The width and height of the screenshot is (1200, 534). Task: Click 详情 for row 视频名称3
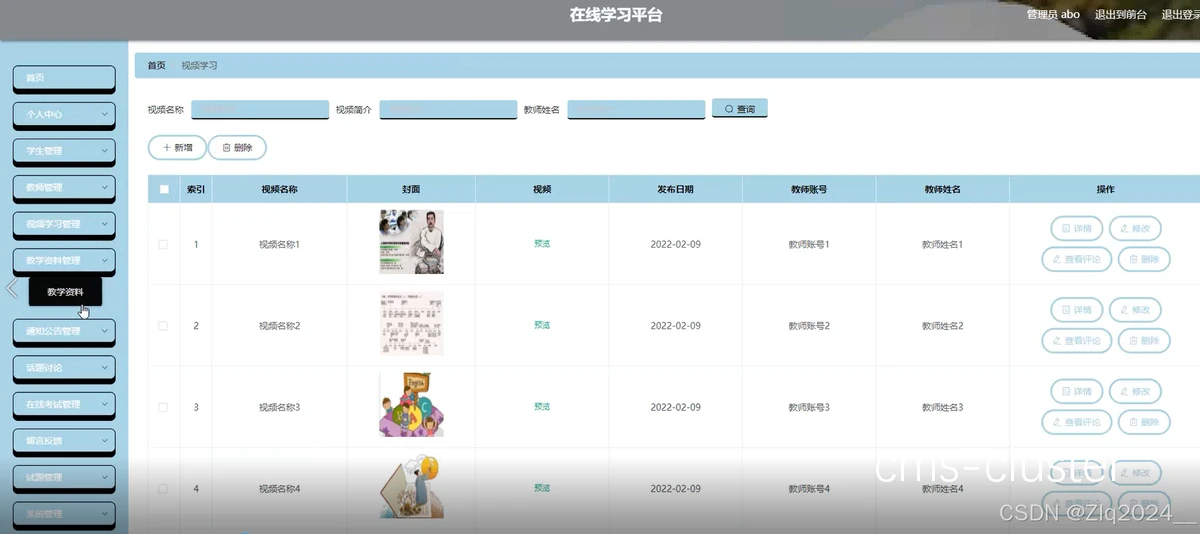[1077, 391]
